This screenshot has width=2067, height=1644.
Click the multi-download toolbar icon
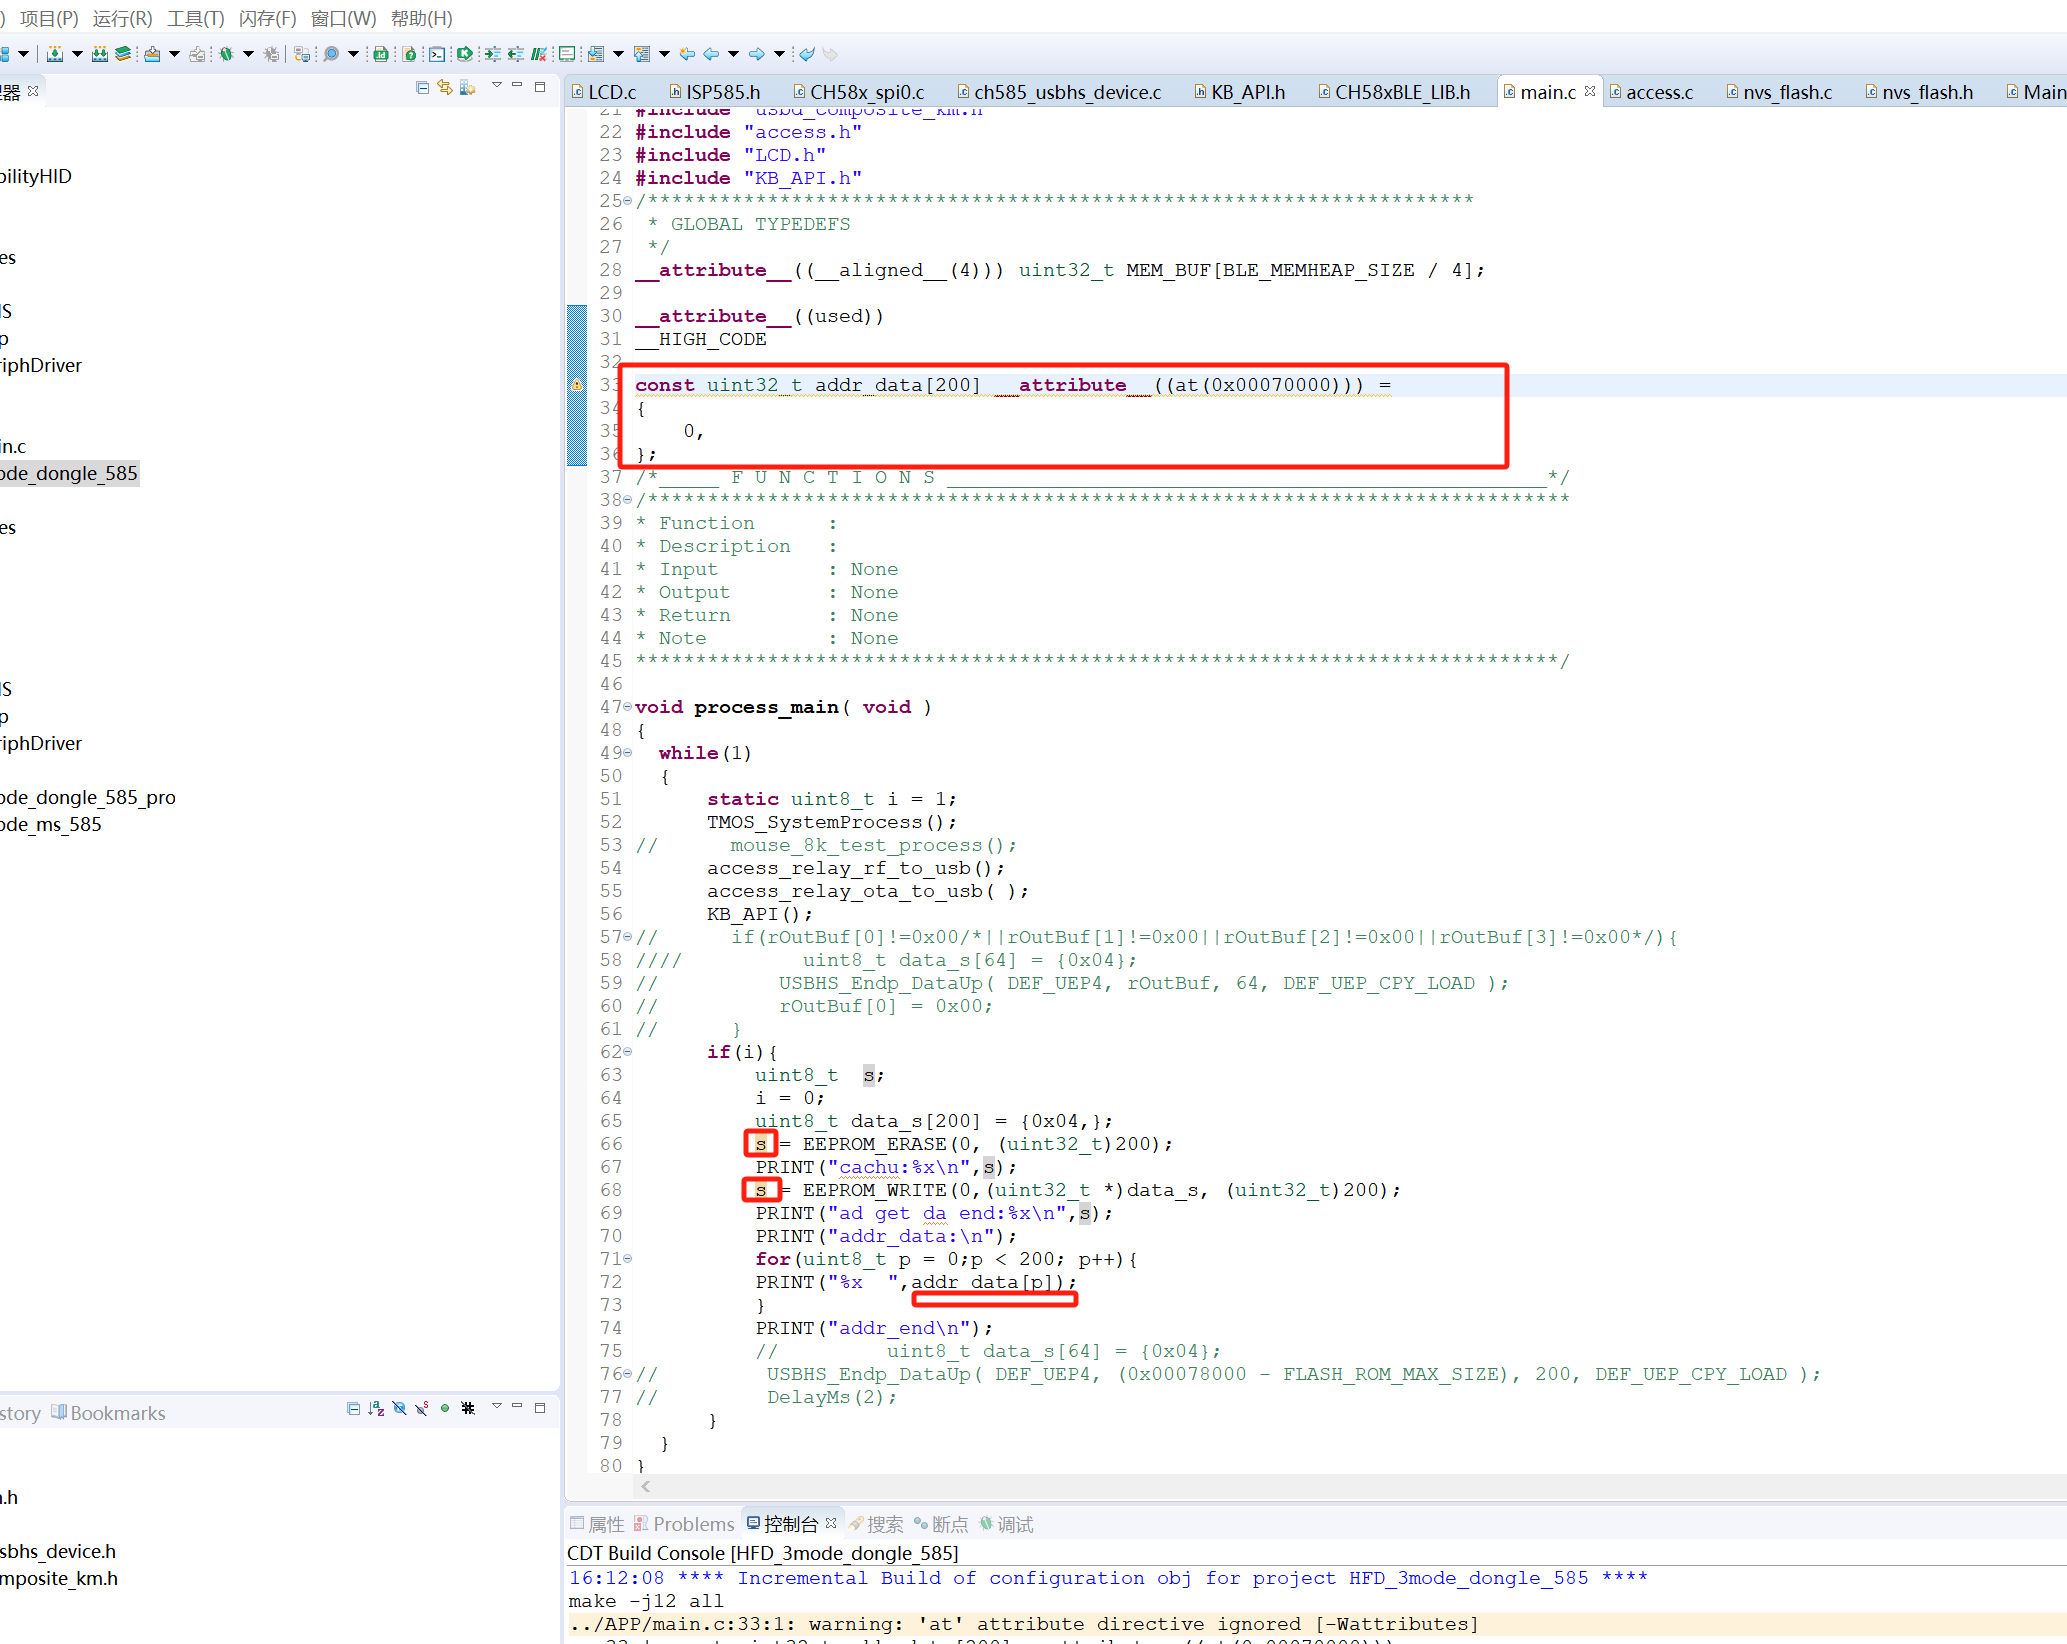100,54
